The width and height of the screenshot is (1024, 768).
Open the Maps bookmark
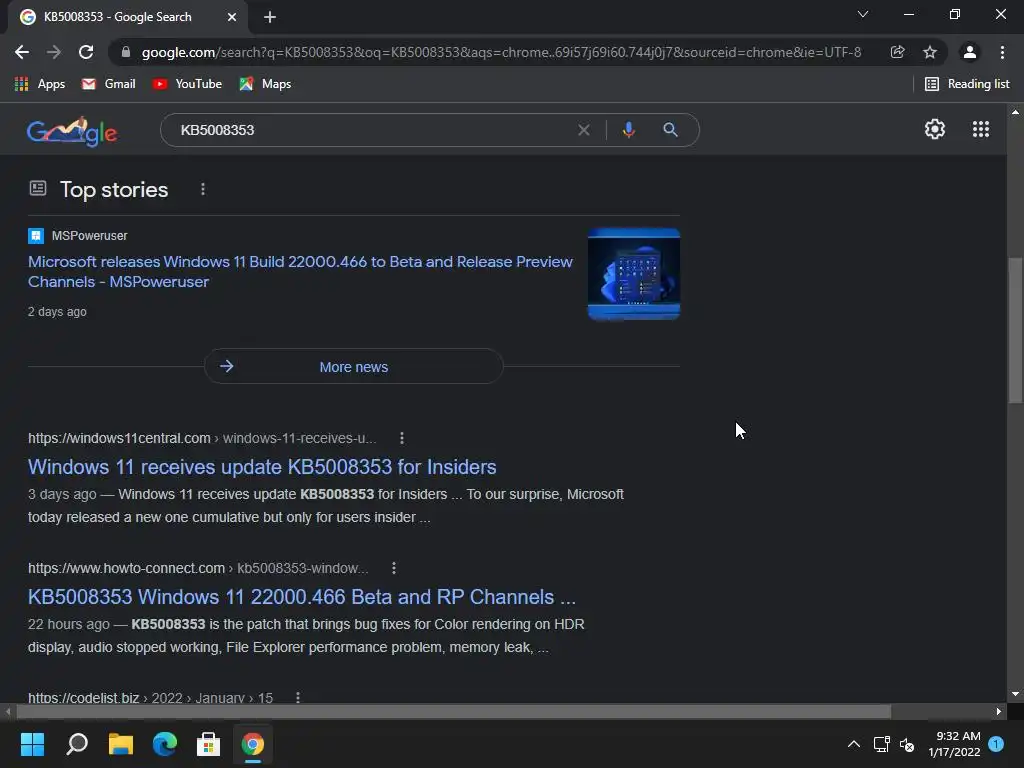pyautogui.click(x=265, y=84)
